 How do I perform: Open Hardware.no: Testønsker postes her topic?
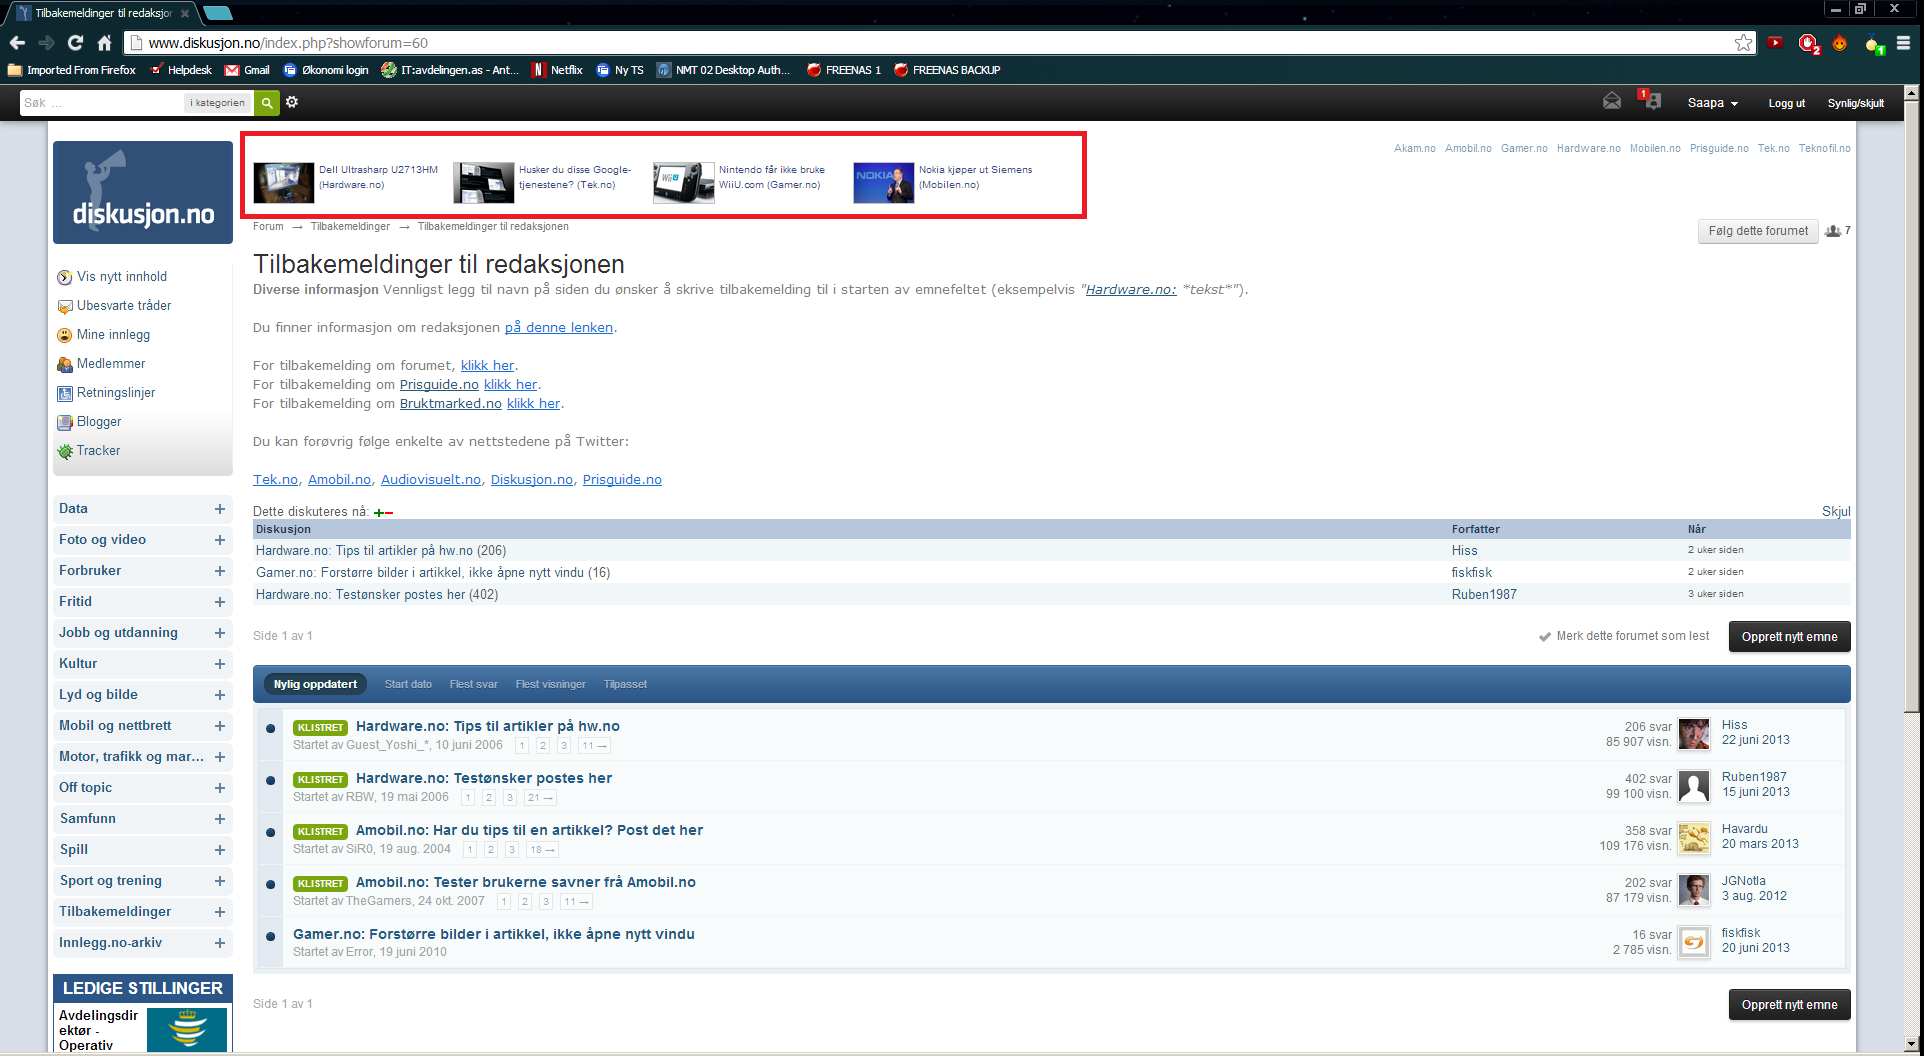(x=484, y=778)
